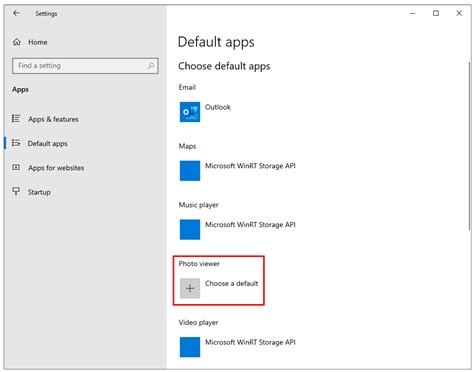
Task: Click the Apps section header in sidebar
Action: coord(20,89)
